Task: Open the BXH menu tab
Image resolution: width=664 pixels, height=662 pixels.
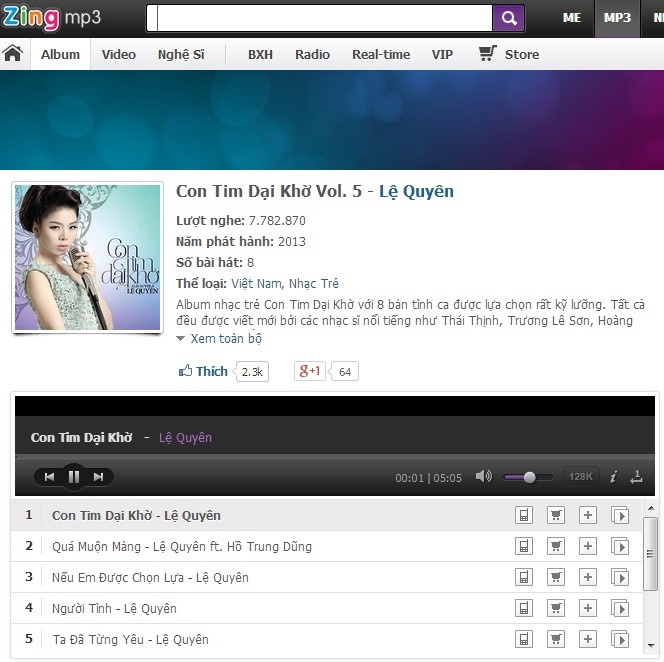Action: point(260,54)
